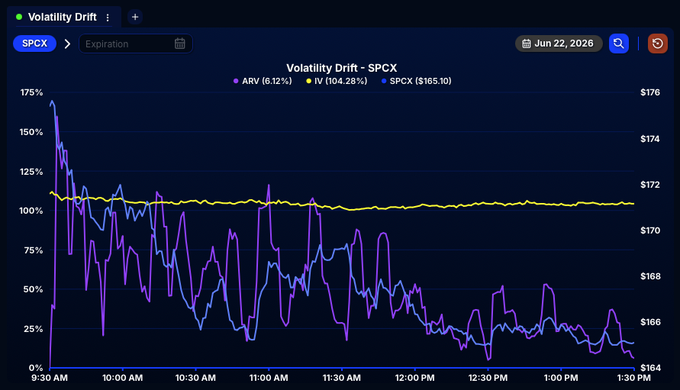
Task: Open the Jun 22, 2026 date picker
Action: pos(559,43)
